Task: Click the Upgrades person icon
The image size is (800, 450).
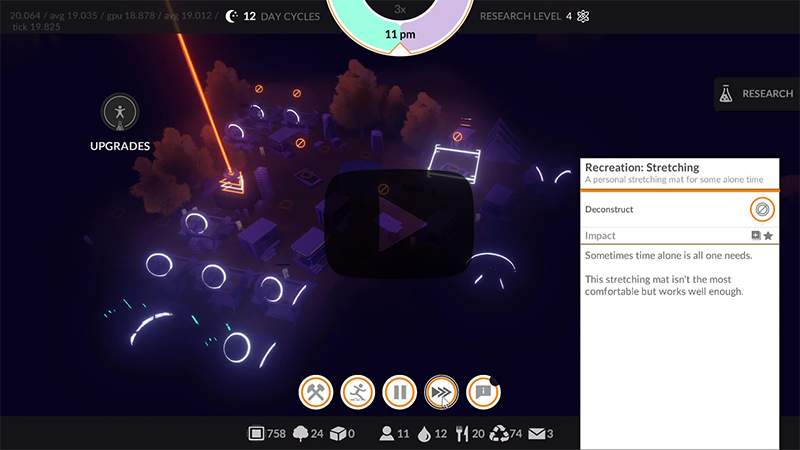Action: [120, 113]
